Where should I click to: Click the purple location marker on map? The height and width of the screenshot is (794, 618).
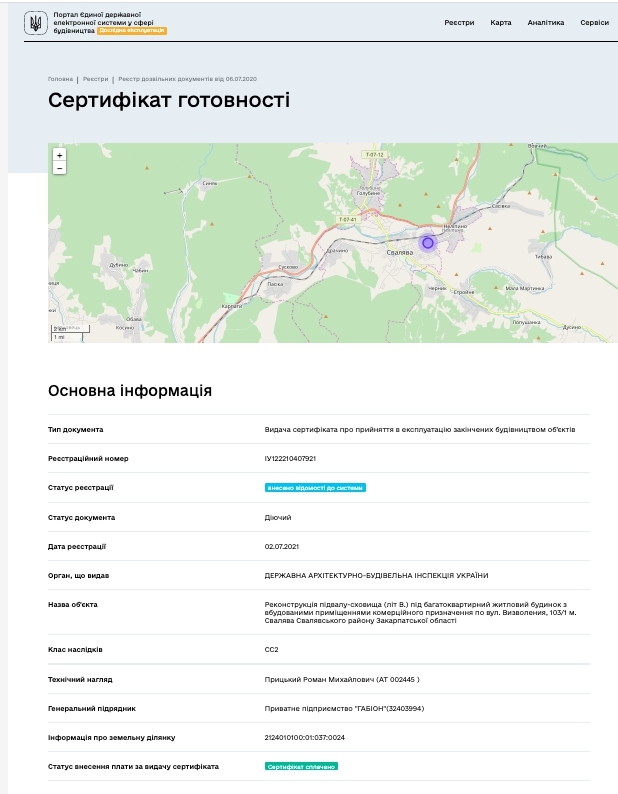tap(428, 243)
